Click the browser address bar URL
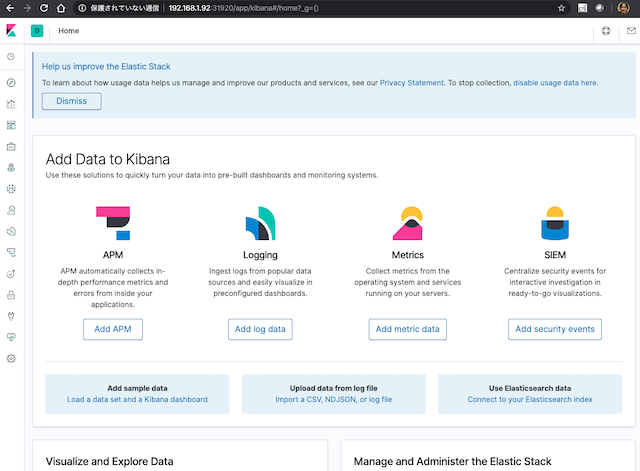The width and height of the screenshot is (640, 471). (x=243, y=8)
